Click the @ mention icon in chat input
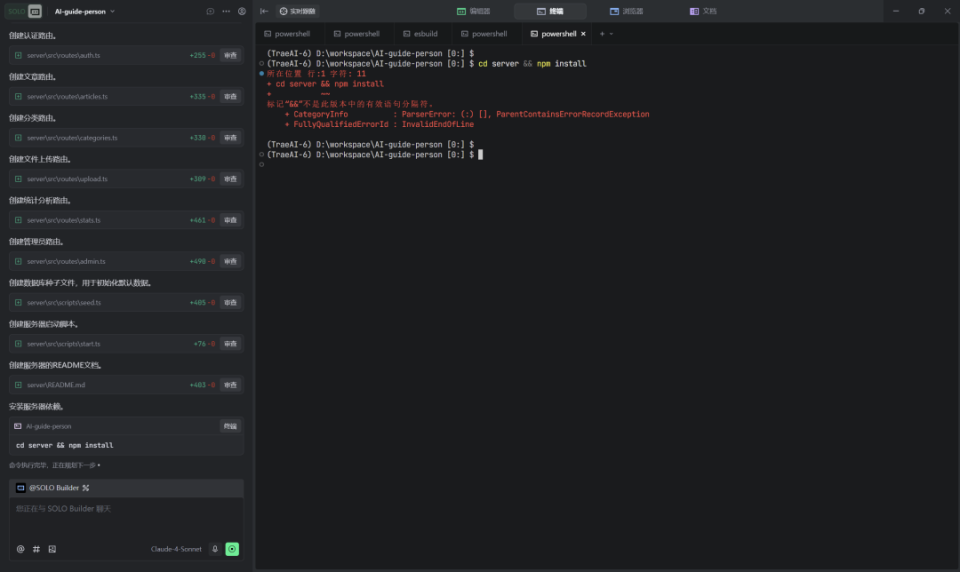Image resolution: width=960 pixels, height=572 pixels. click(x=20, y=549)
